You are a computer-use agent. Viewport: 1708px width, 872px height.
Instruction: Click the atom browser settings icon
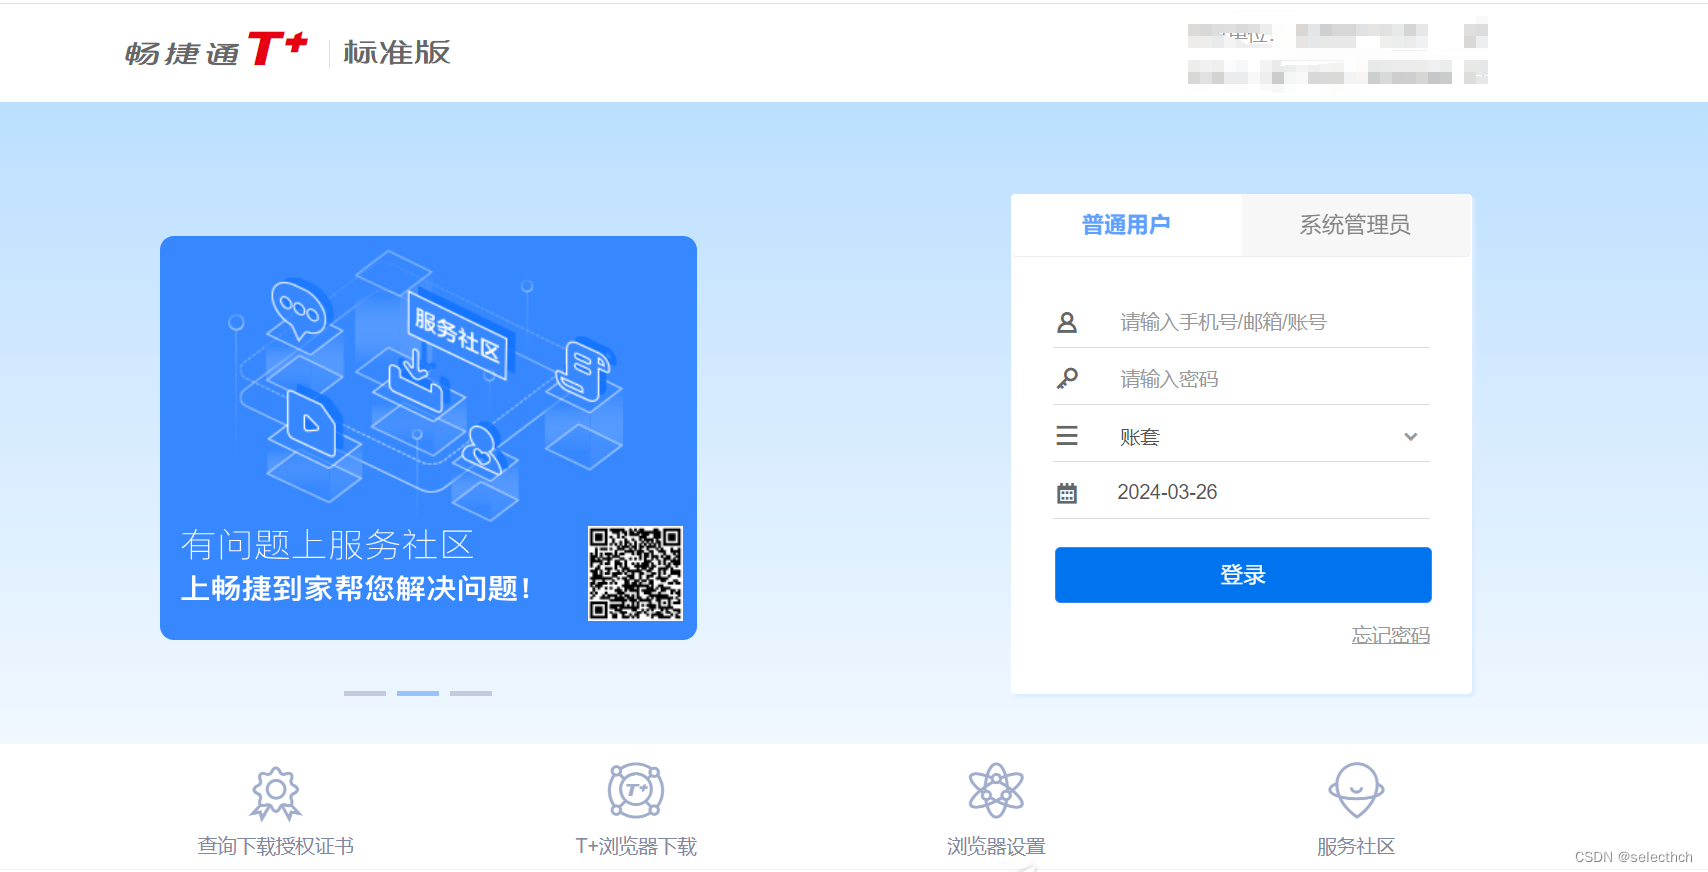996,791
